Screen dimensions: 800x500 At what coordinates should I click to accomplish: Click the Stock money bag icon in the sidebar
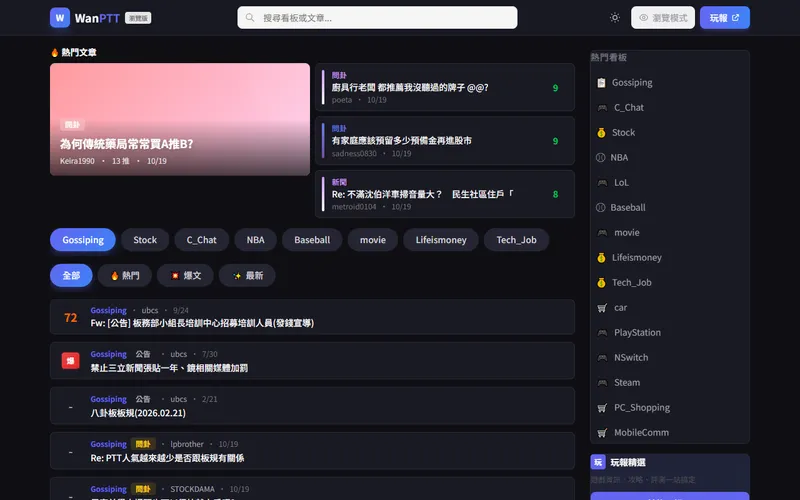[x=602, y=133]
